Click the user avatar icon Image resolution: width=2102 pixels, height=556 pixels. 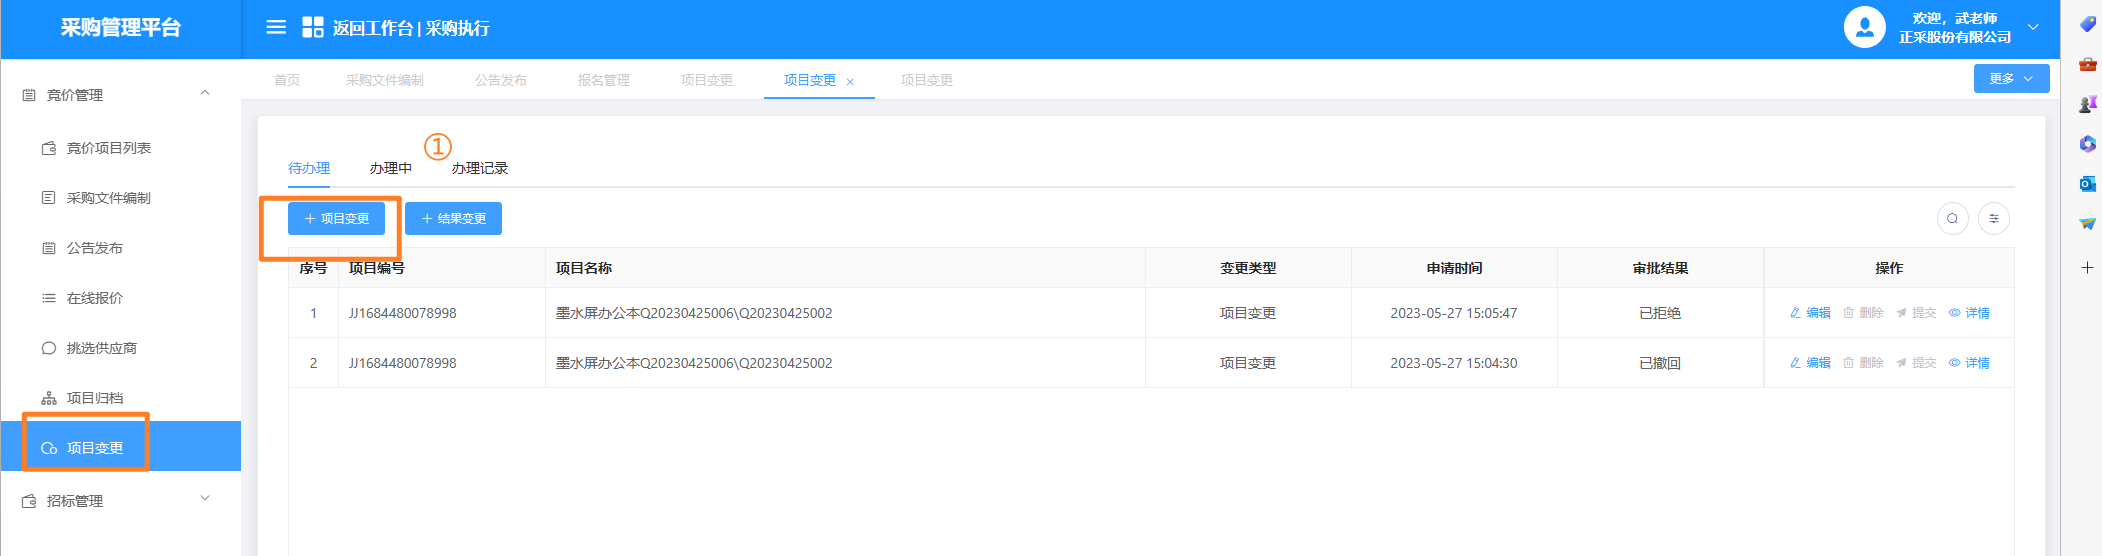1864,27
